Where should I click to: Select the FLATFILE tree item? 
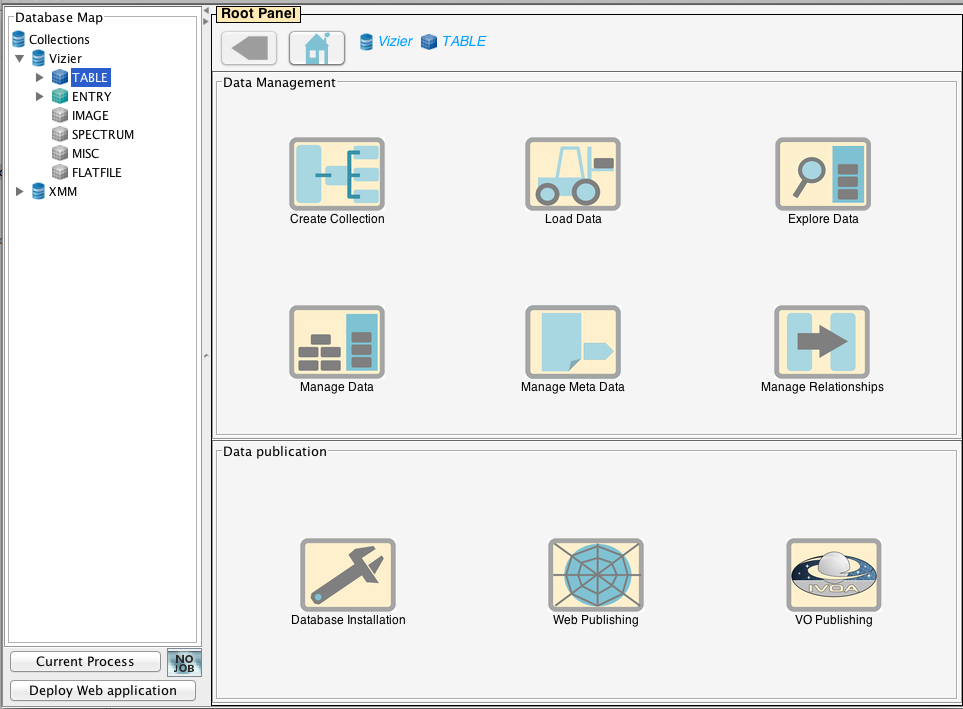87,173
